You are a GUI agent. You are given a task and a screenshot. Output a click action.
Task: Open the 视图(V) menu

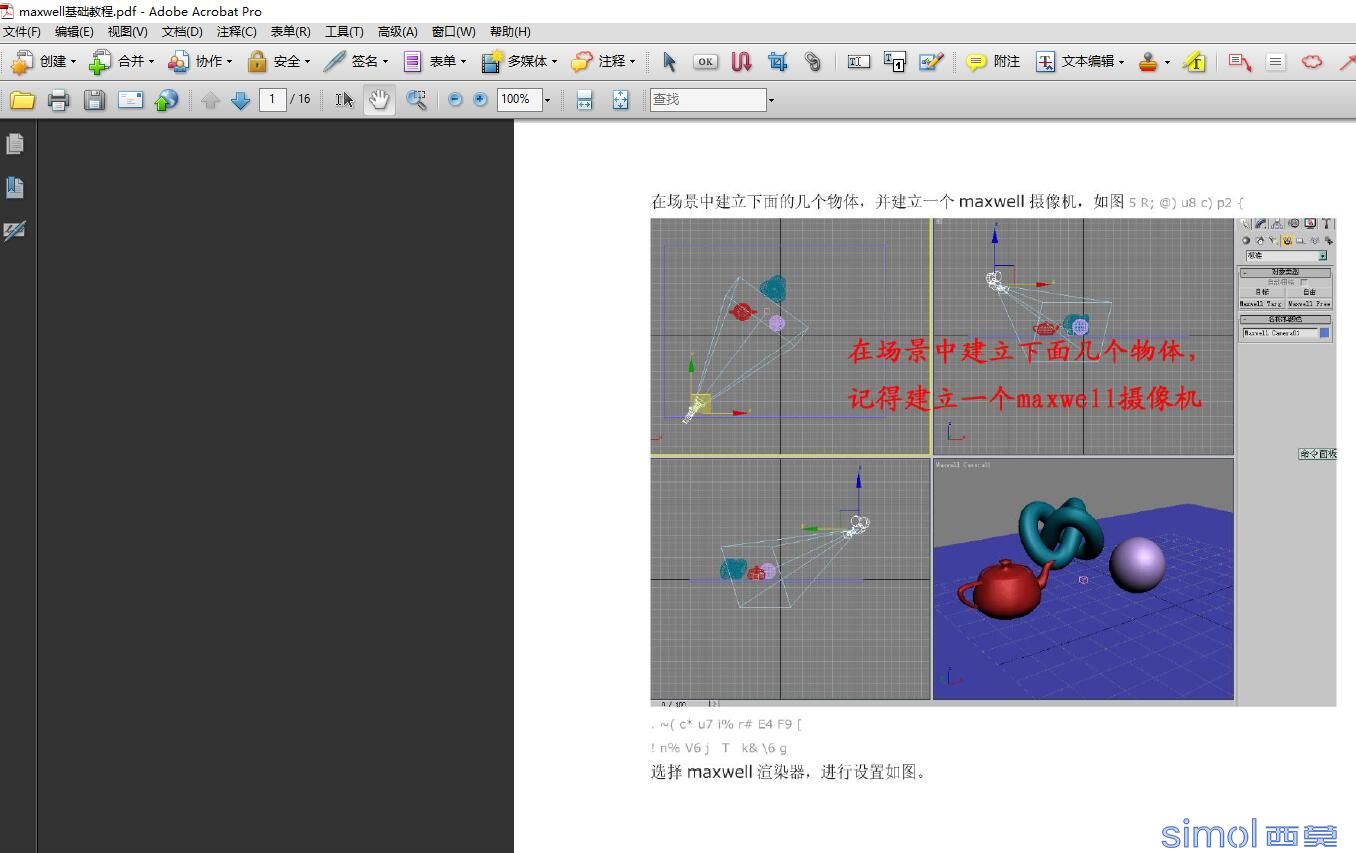pos(127,32)
